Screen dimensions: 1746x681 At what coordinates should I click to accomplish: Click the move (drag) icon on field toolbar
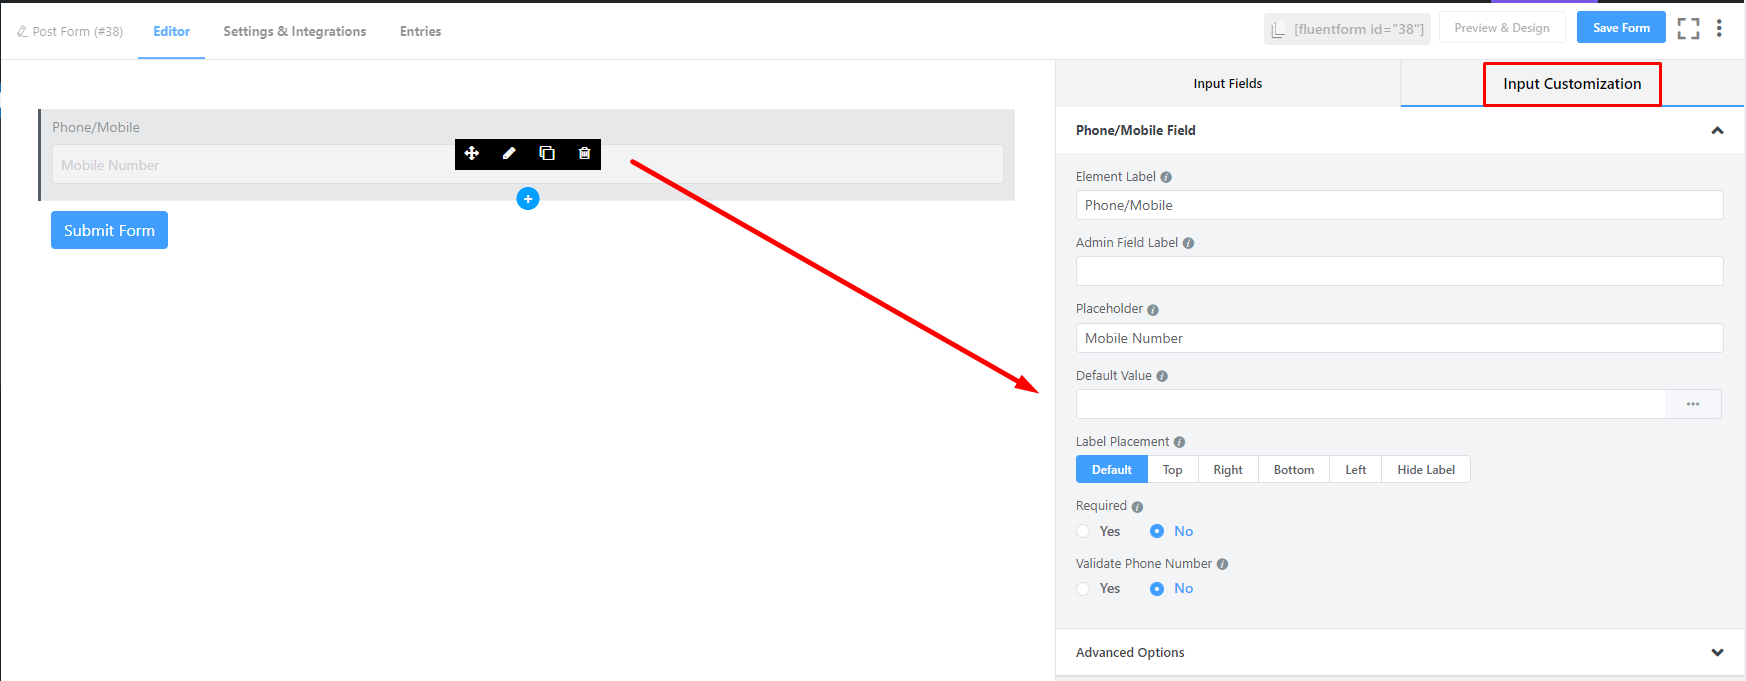coord(472,153)
